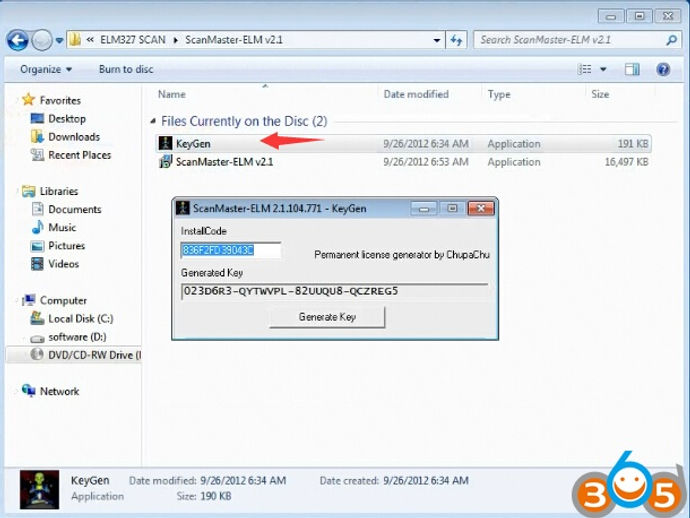Click the Libraries folder icon
This screenshot has width=690, height=518.
[29, 191]
